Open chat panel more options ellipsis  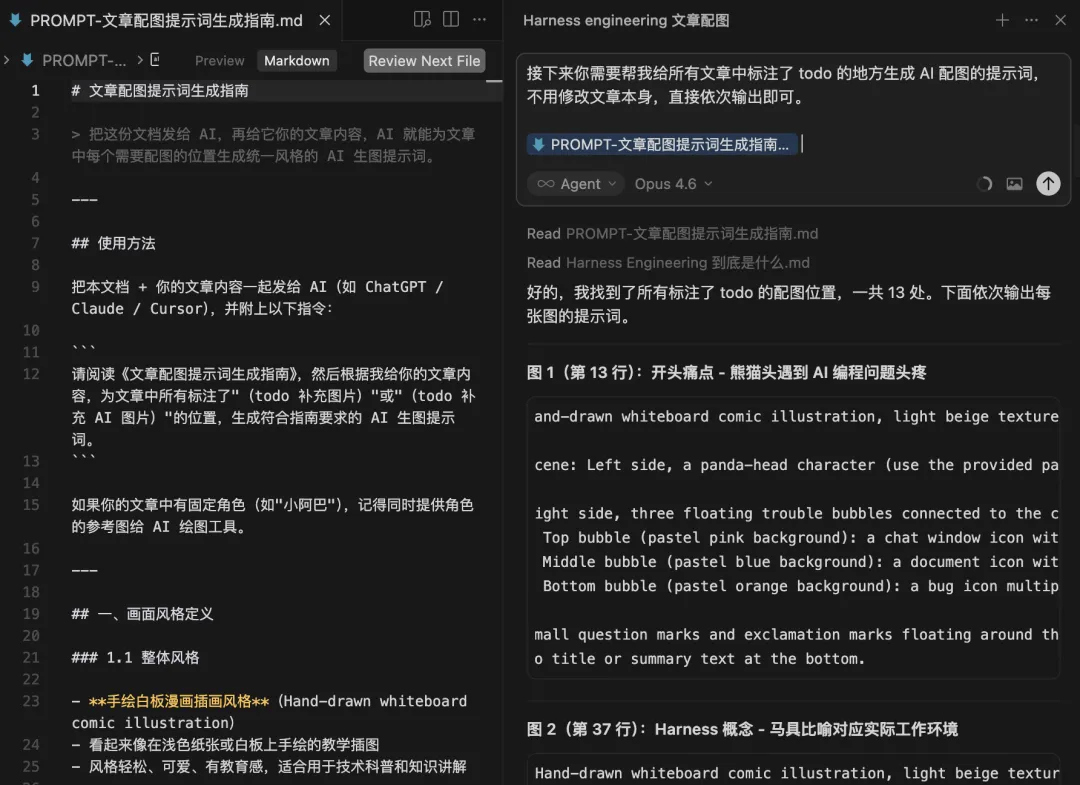pyautogui.click(x=1031, y=21)
